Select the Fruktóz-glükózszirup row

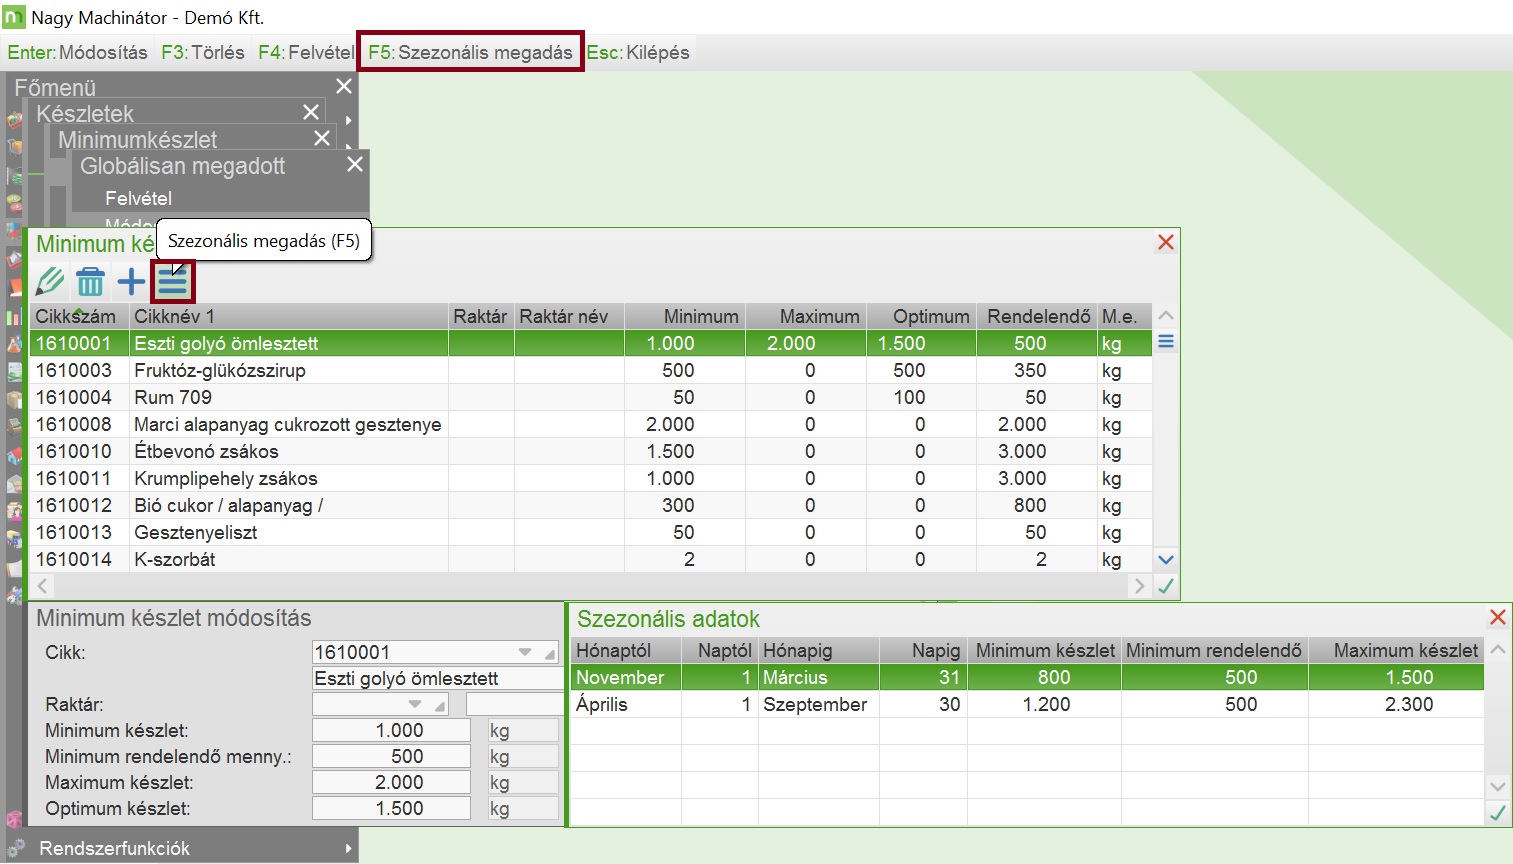pos(220,370)
